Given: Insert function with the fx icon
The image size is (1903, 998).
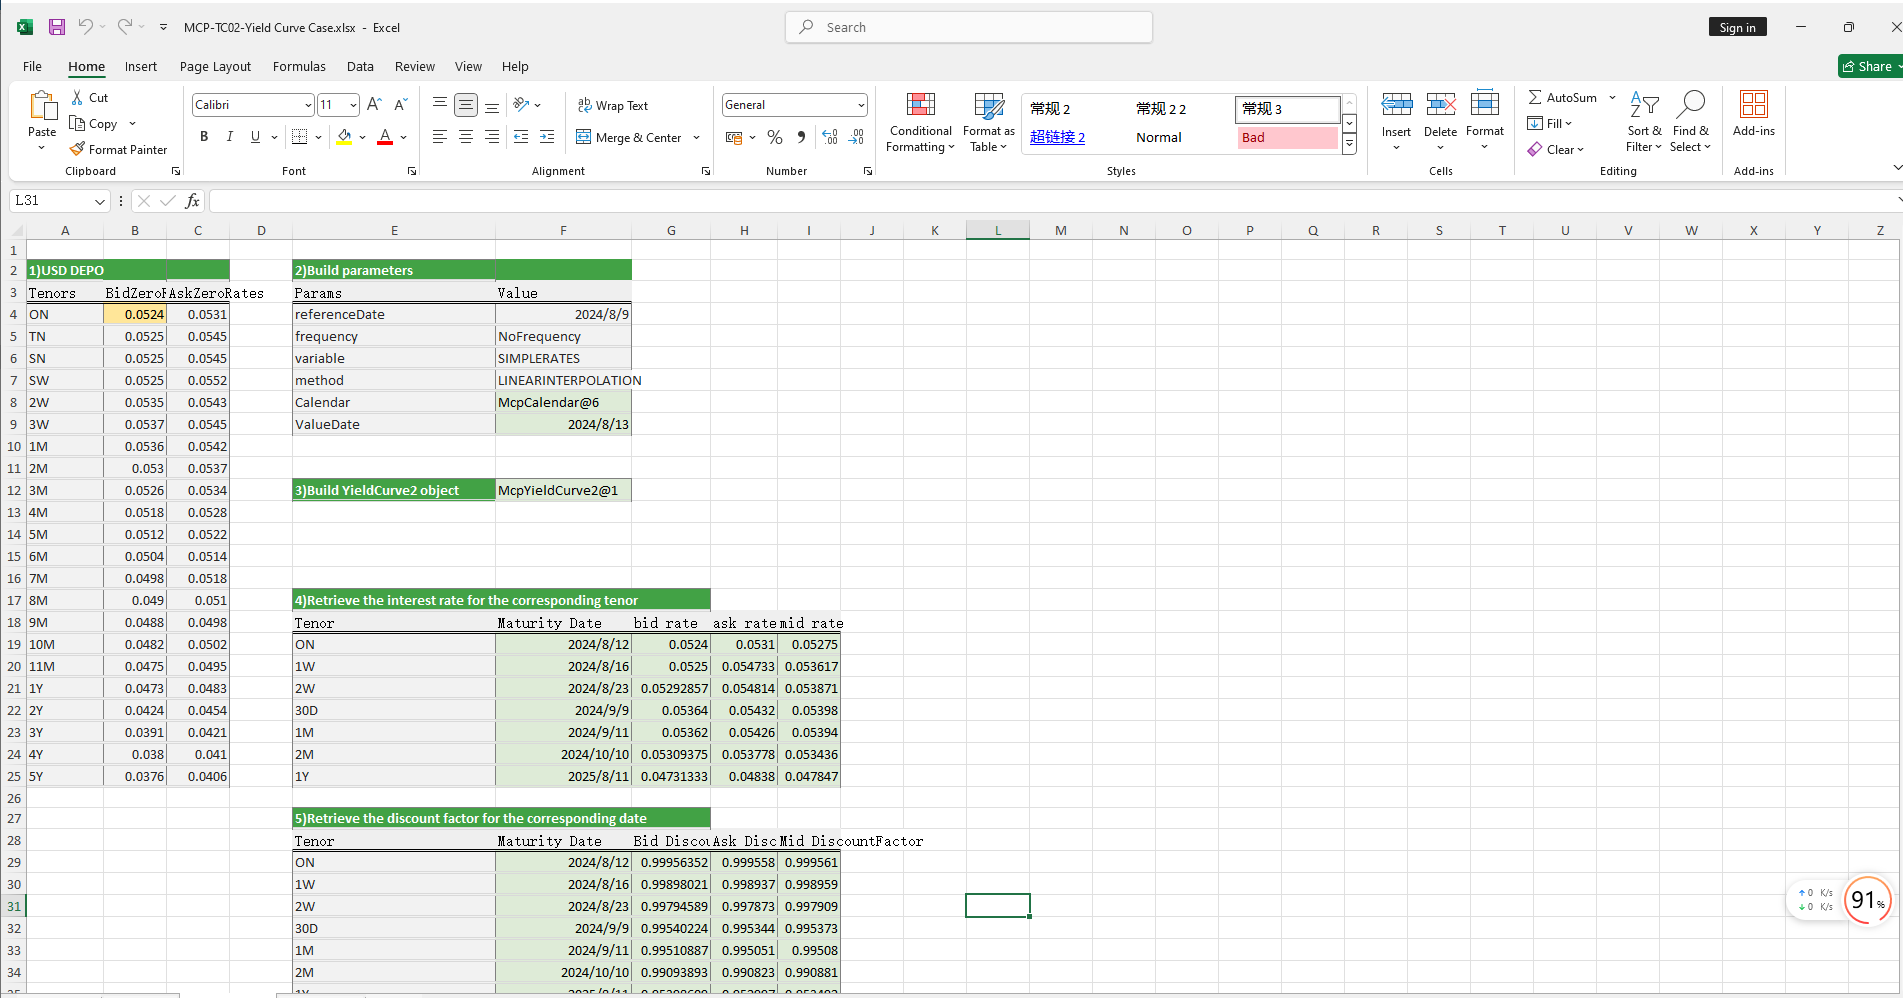Looking at the screenshot, I should [193, 201].
